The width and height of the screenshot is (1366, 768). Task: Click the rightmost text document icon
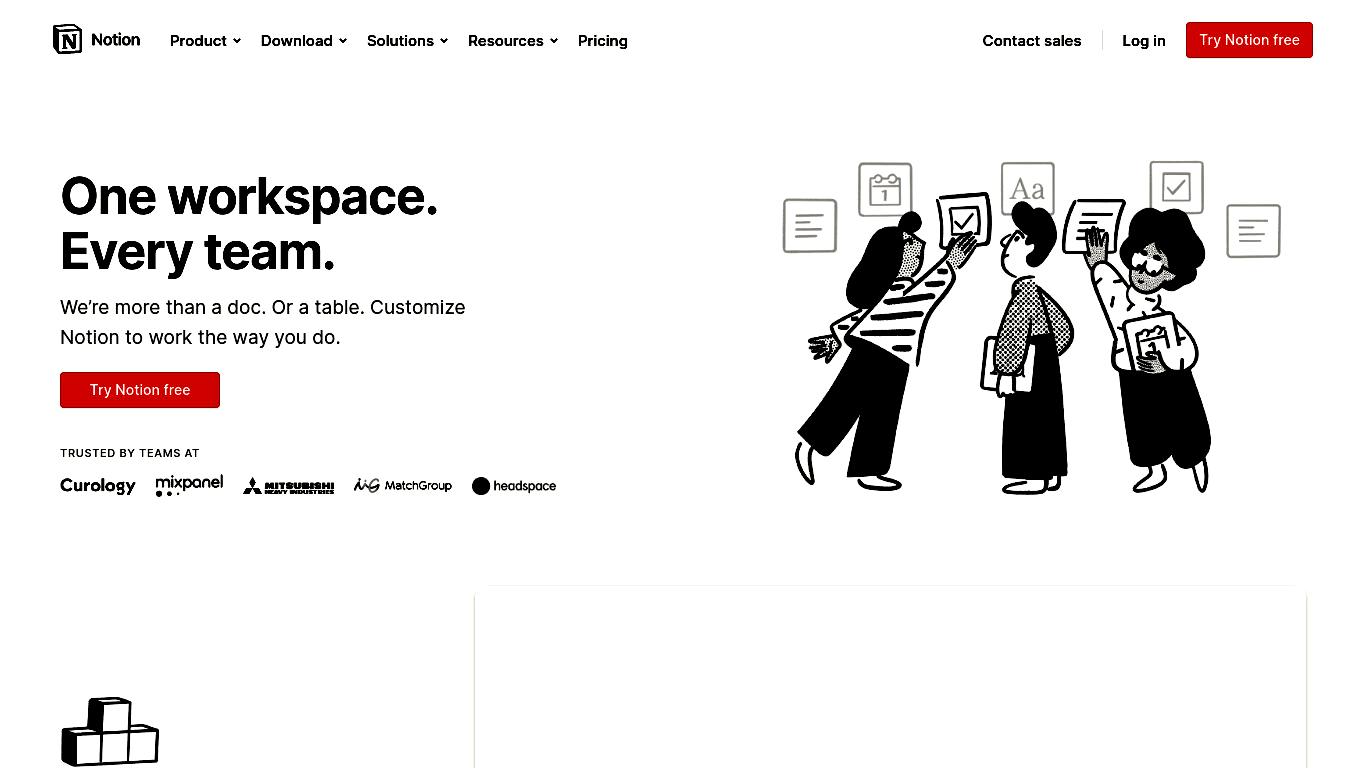[x=1253, y=231]
